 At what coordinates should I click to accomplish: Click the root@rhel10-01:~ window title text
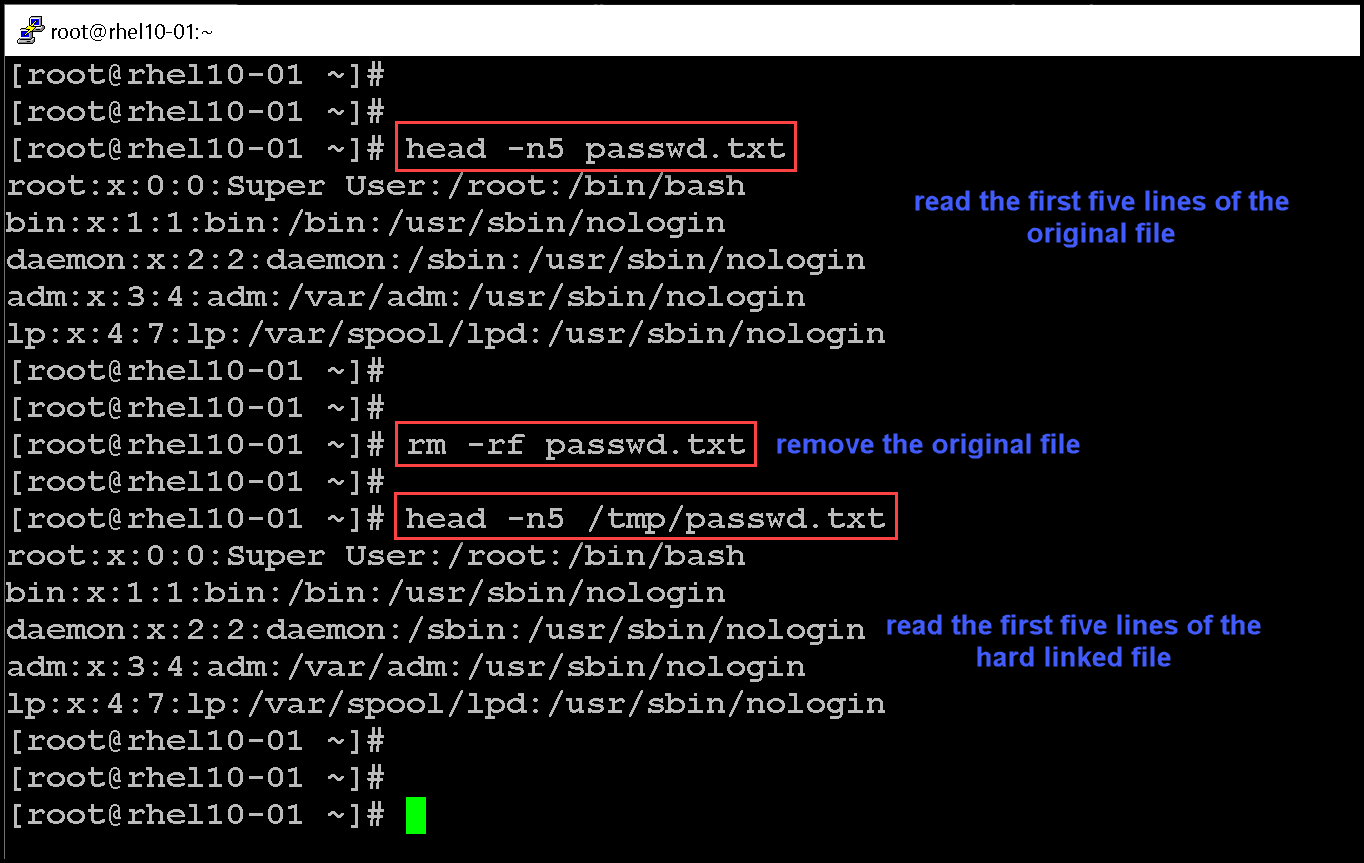coord(132,32)
